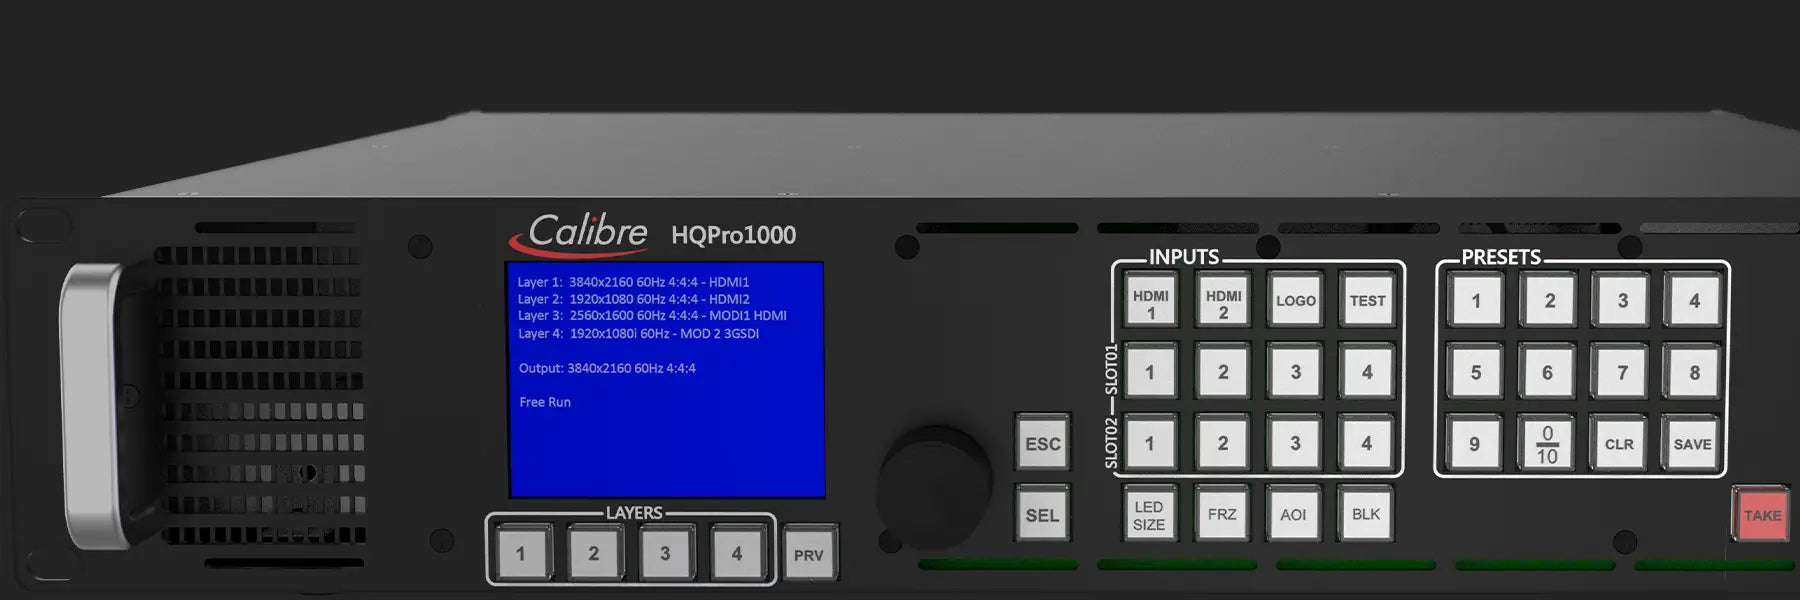Screen dimensions: 1800x600
Task: Select the HDMI 2 input button
Action: point(1223,302)
